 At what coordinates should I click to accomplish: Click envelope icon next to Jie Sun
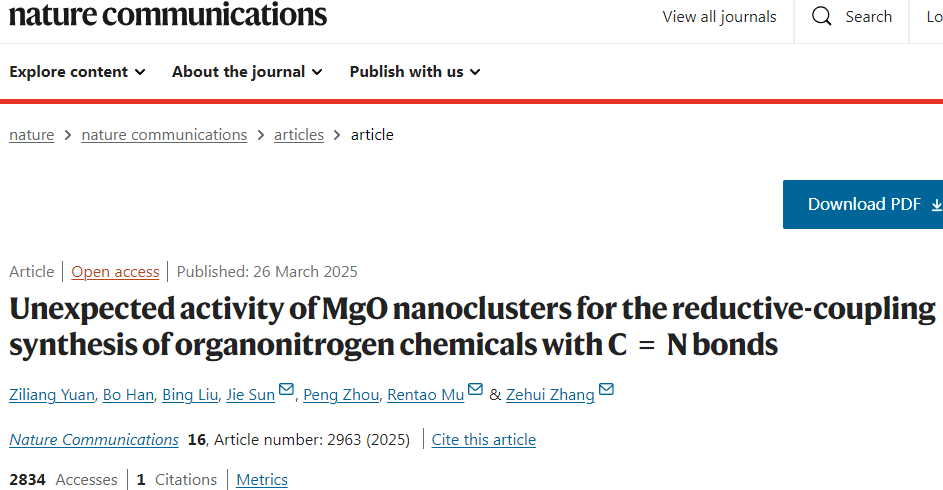(x=287, y=390)
